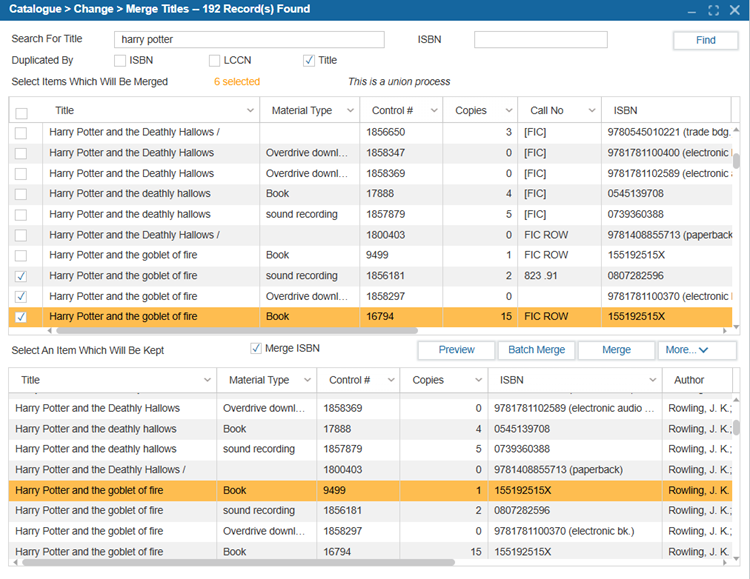
Task: Open Call No column dropdown arrow
Action: click(591, 111)
